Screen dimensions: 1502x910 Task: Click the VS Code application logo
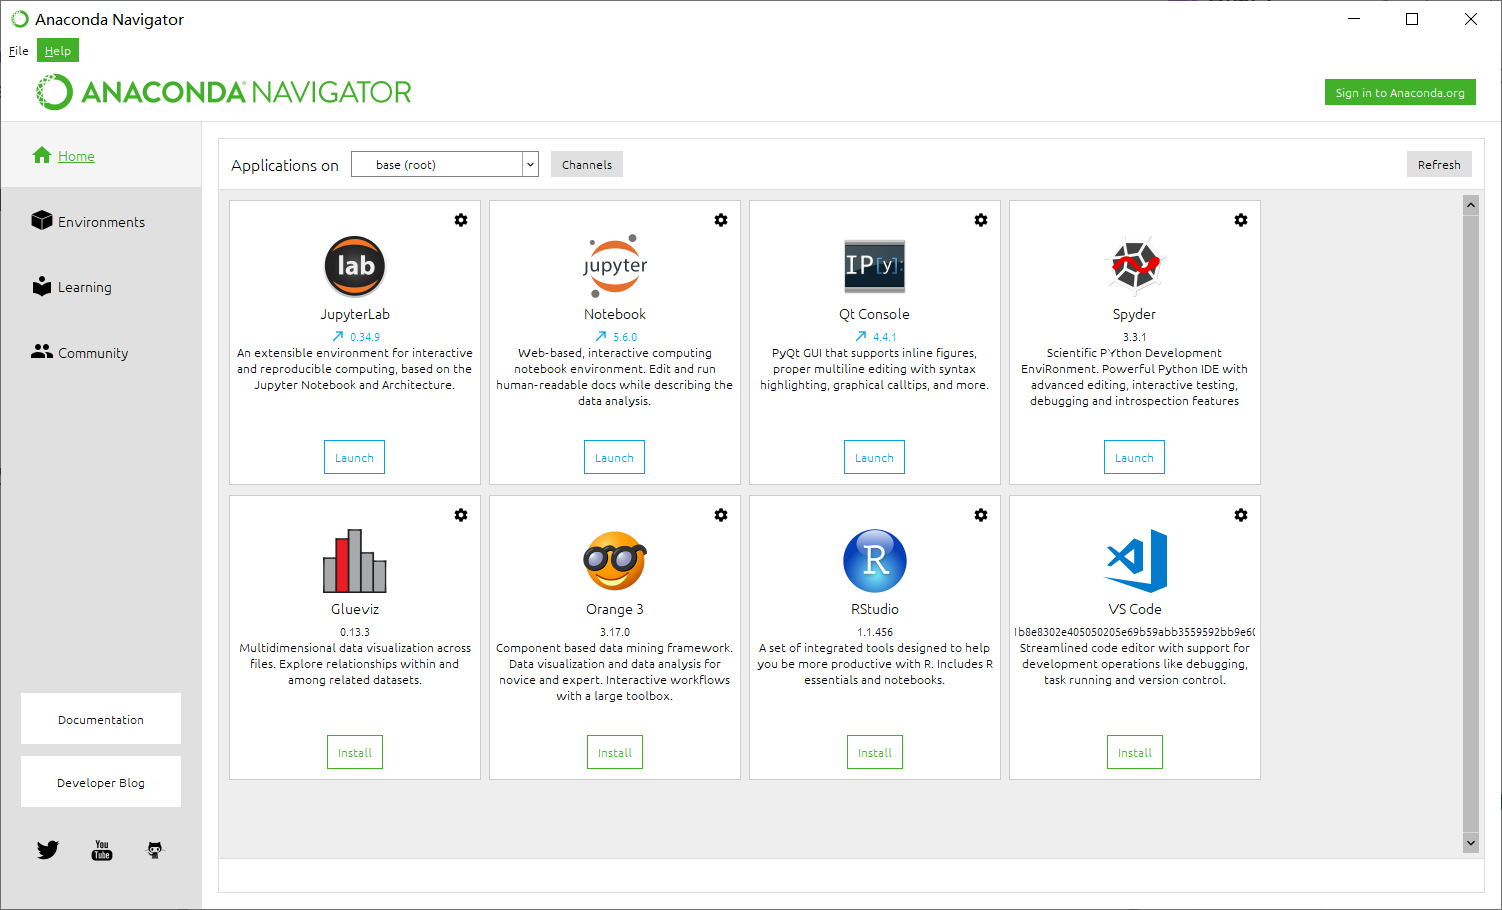[x=1136, y=561]
